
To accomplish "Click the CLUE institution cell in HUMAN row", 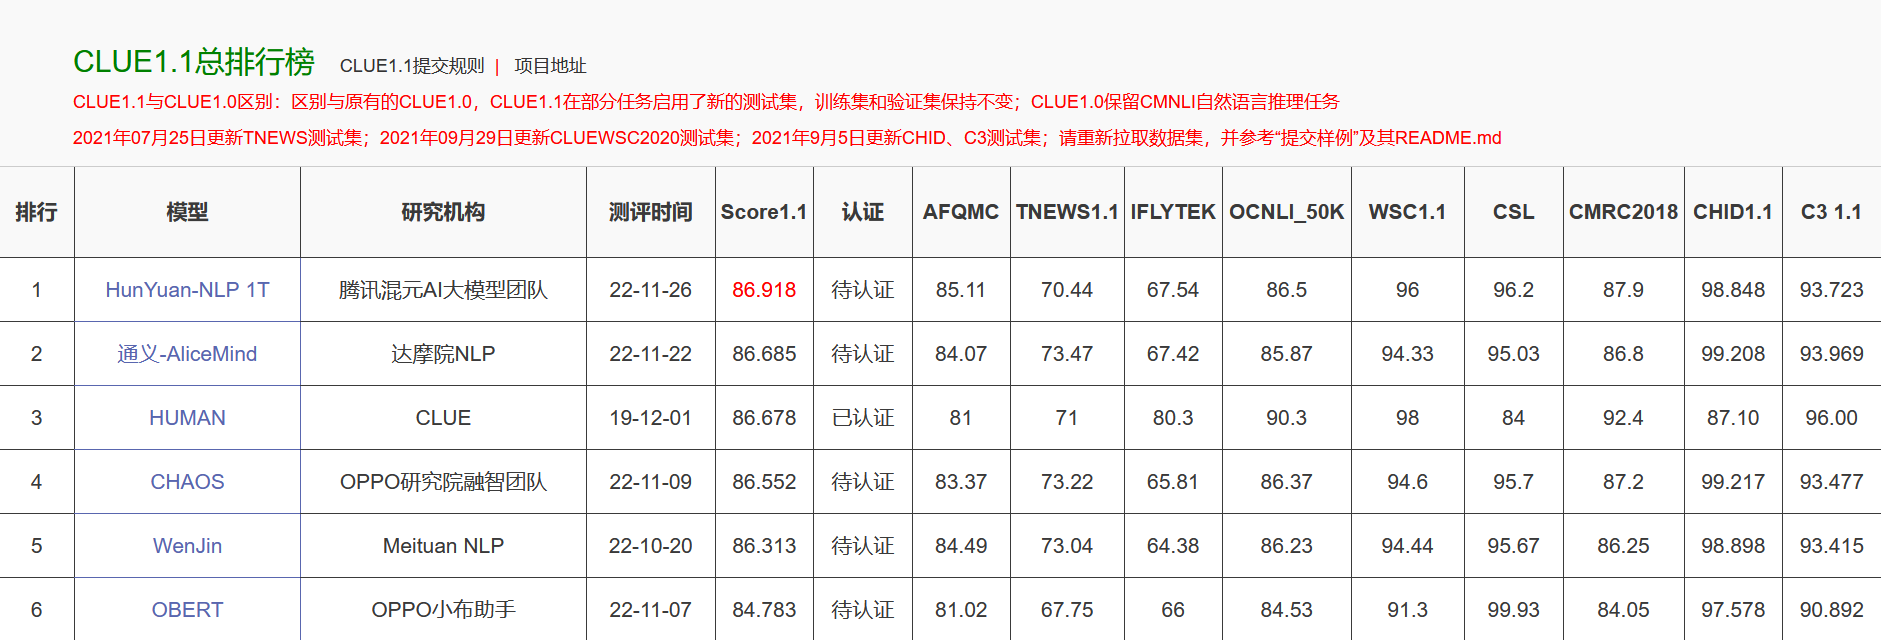I will [x=443, y=418].
